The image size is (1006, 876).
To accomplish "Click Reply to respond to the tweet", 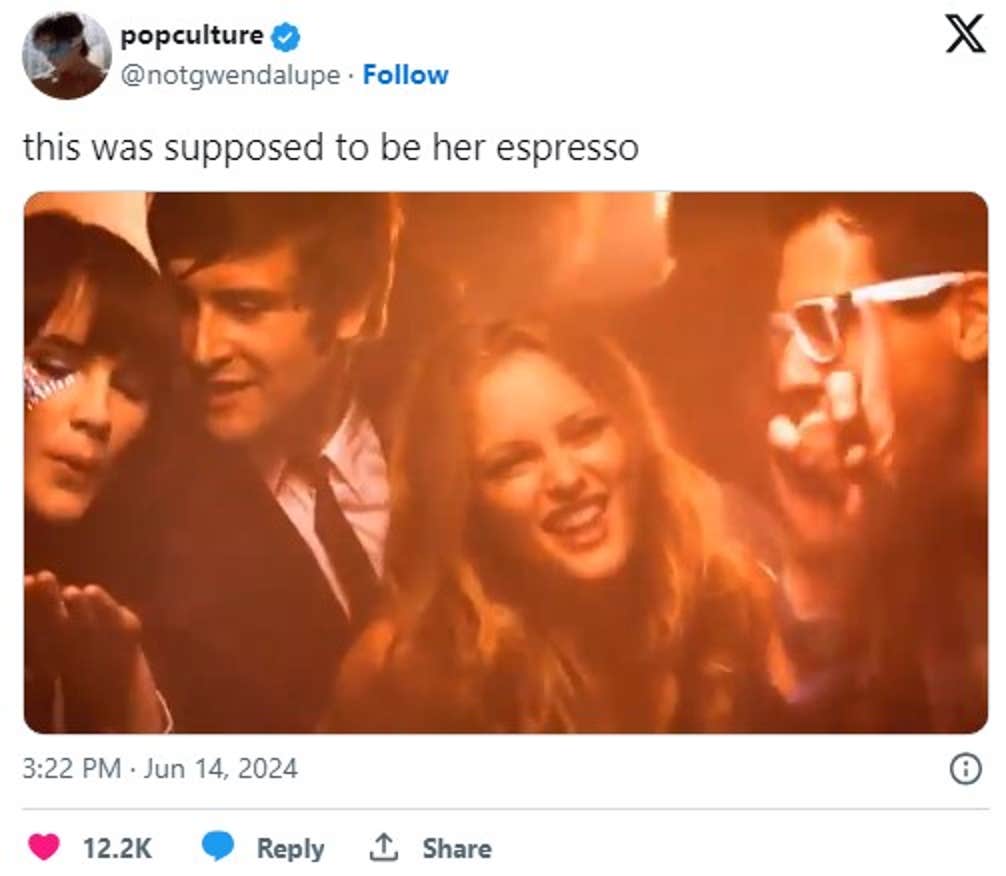I will click(x=290, y=848).
